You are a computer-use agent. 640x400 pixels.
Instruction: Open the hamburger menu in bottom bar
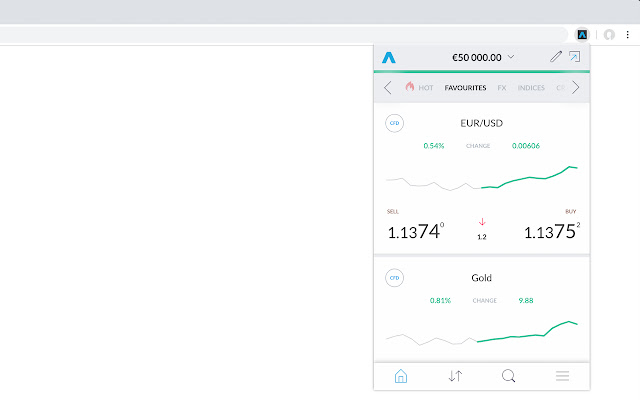(x=562, y=376)
